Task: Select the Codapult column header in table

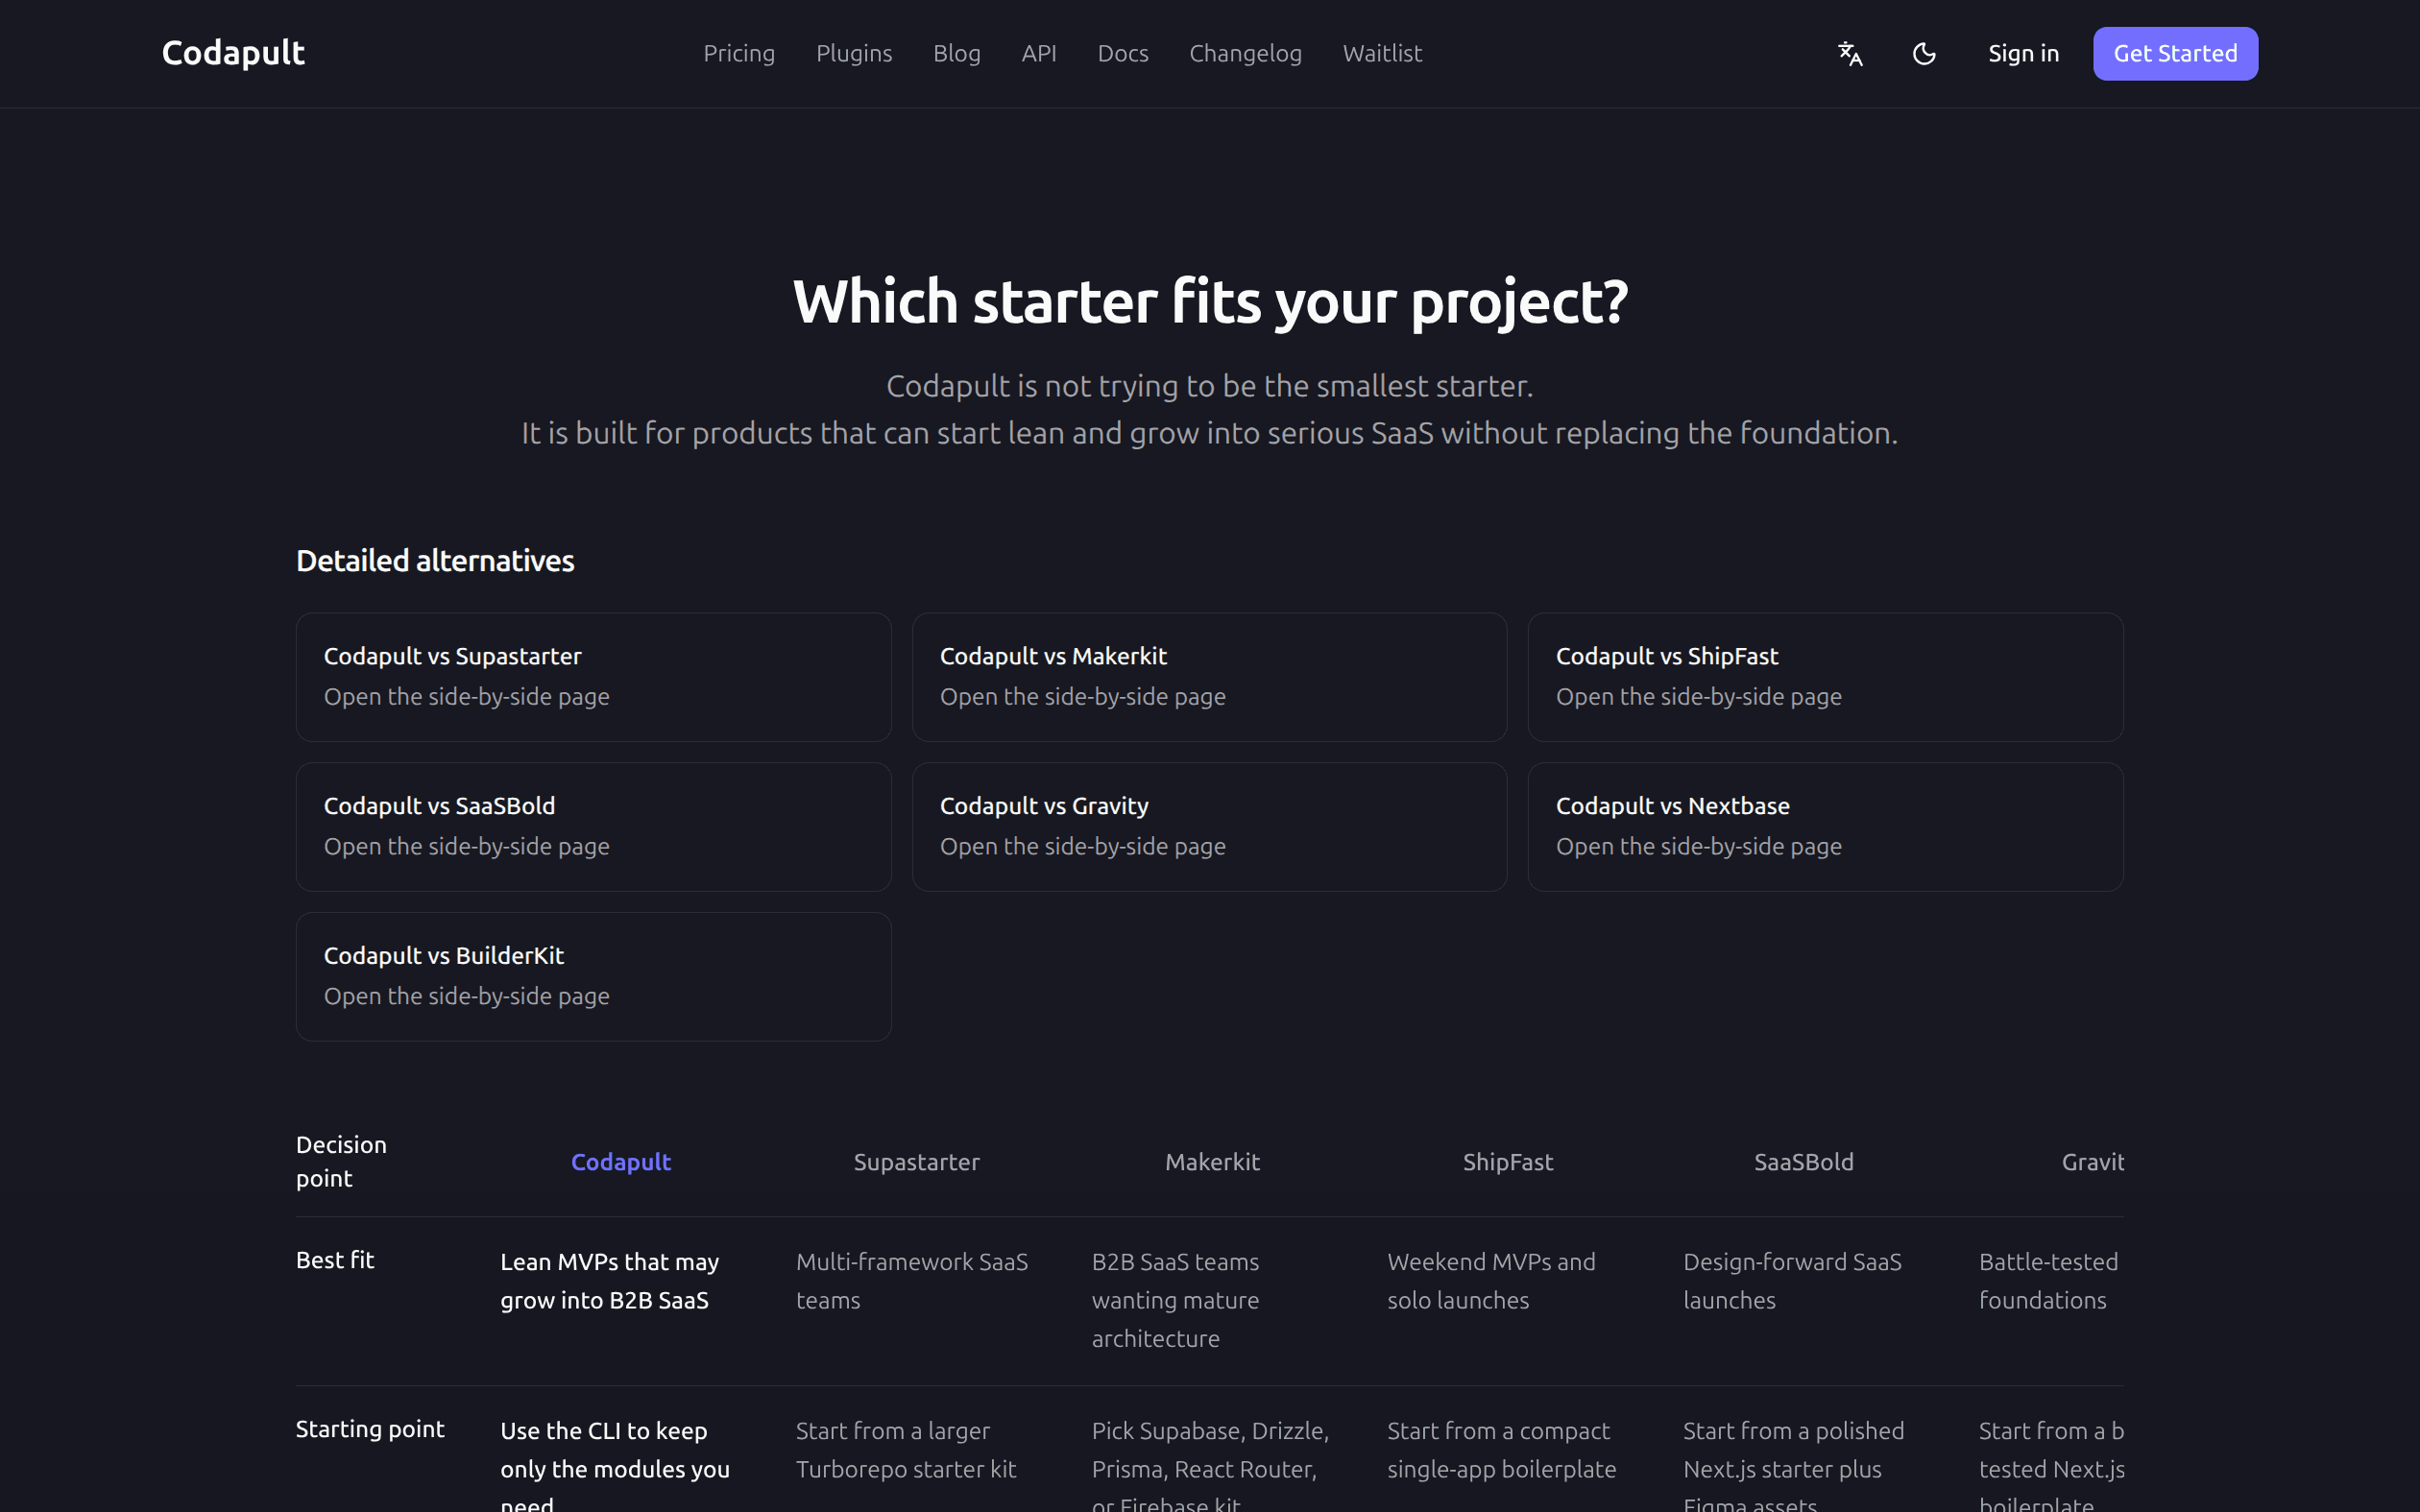Action: (621, 1162)
